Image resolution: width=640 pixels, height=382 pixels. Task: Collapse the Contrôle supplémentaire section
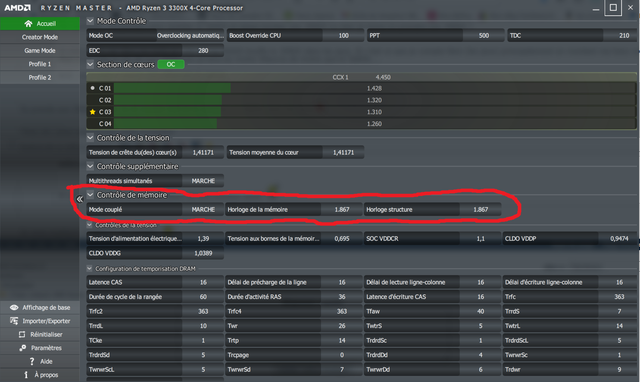pyautogui.click(x=90, y=166)
